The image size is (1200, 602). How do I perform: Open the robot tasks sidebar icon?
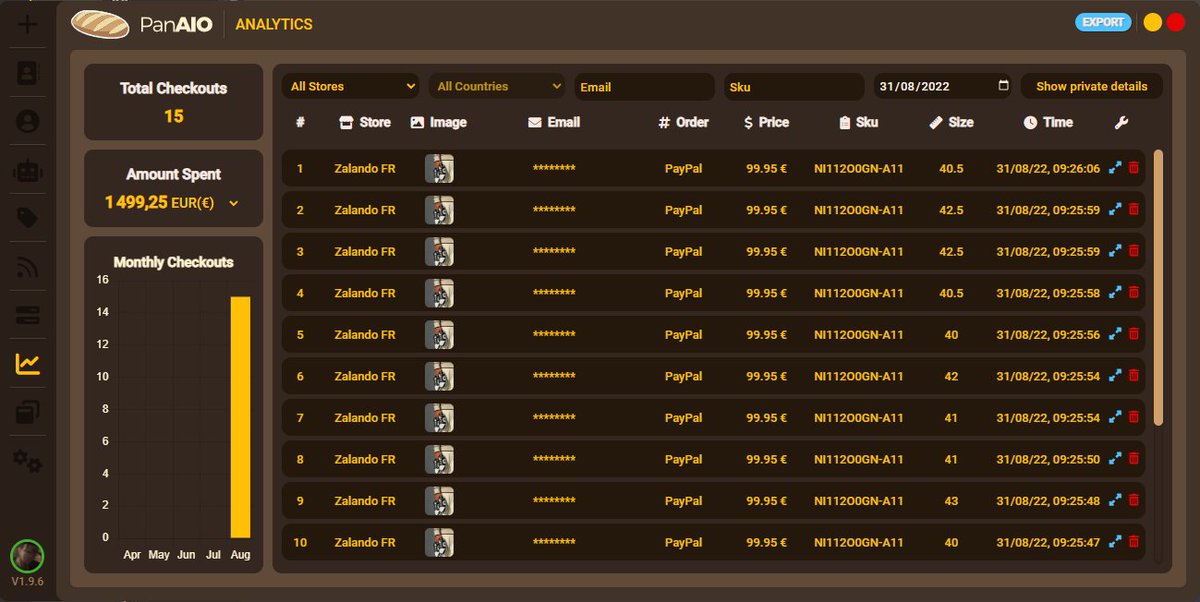pos(27,170)
